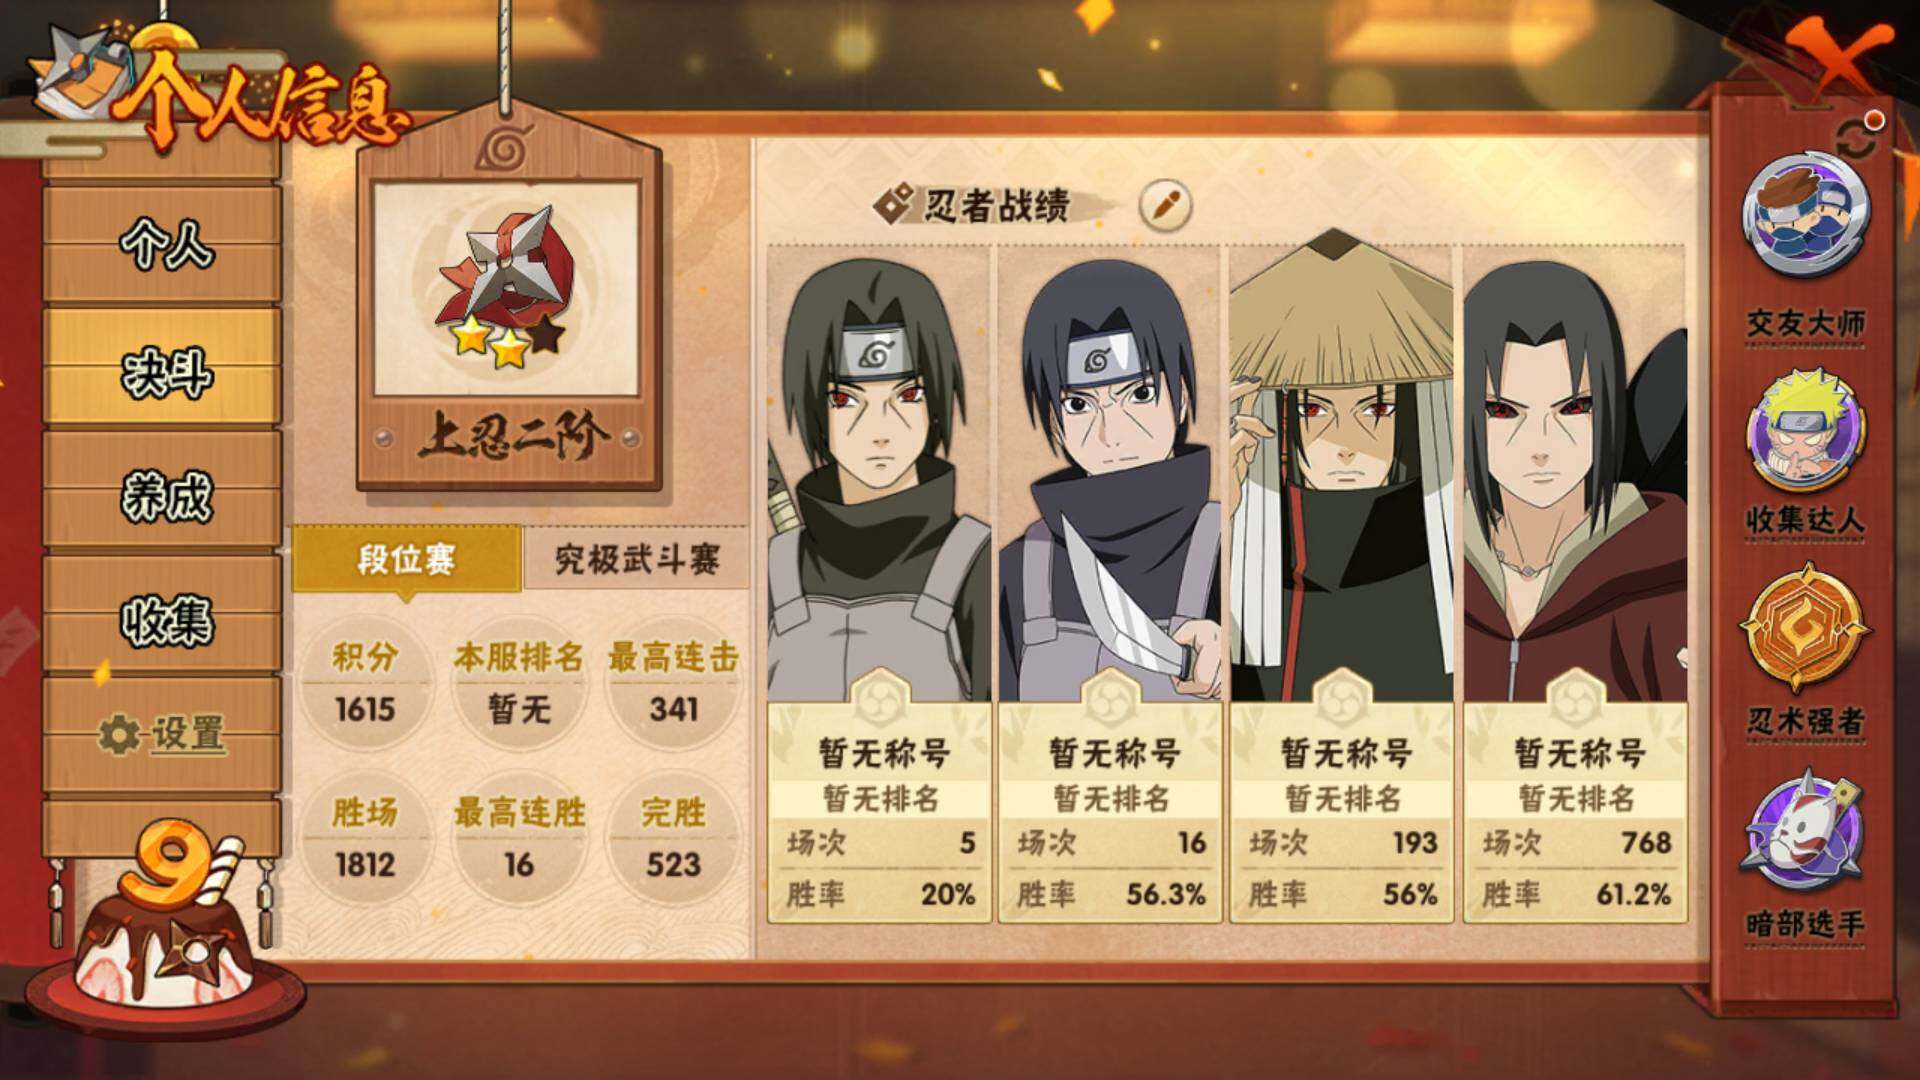This screenshot has width=1920, height=1080.
Task: Click the pencil edit icon beside 忍者战绩
Action: pos(1165,205)
